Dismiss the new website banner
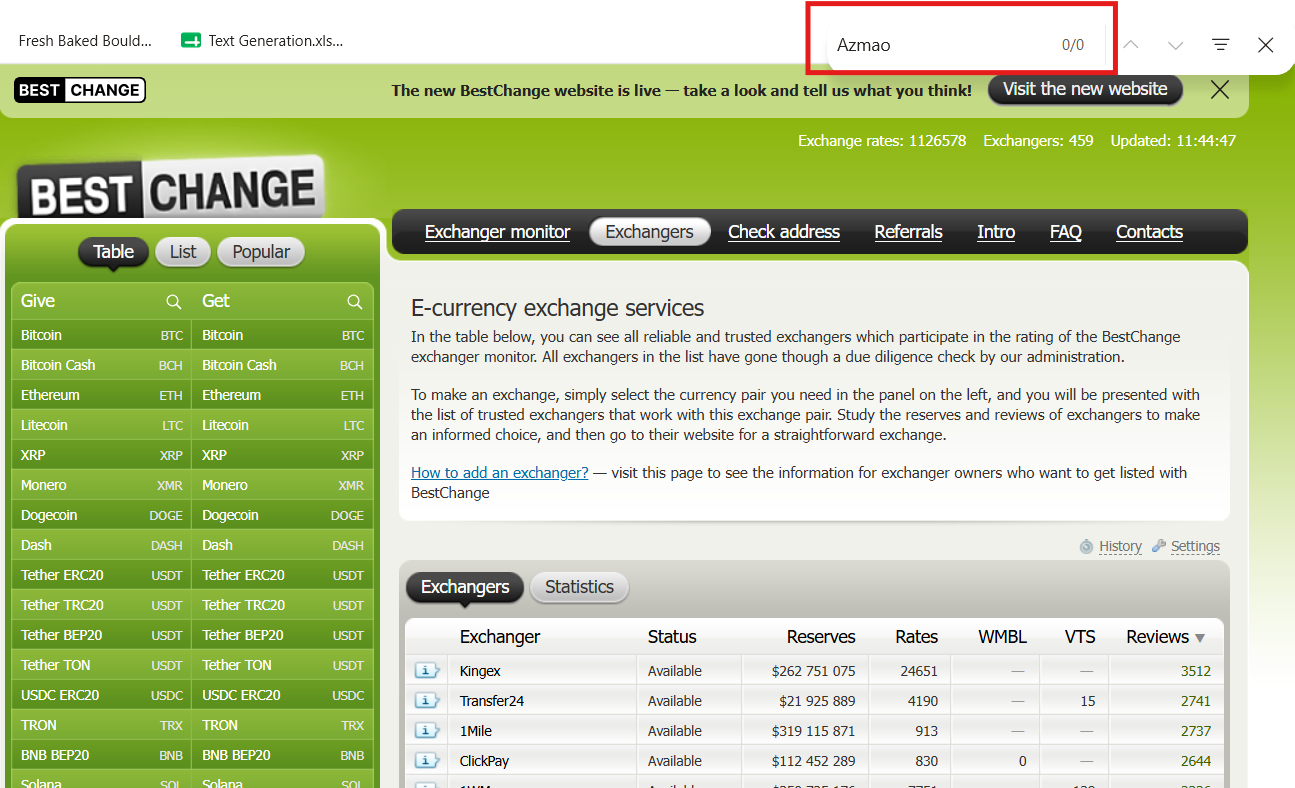The image size is (1295, 788). pyautogui.click(x=1220, y=90)
